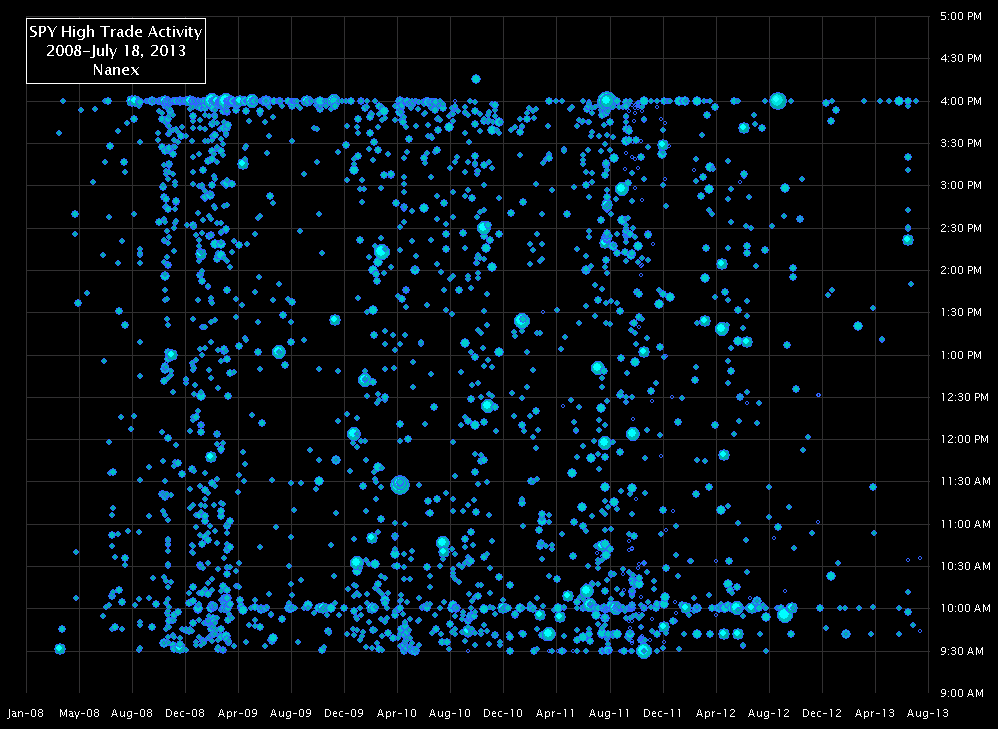The width and height of the screenshot is (998, 729).
Task: Select the 5:00 PM time axis label
Action: pyautogui.click(x=960, y=16)
